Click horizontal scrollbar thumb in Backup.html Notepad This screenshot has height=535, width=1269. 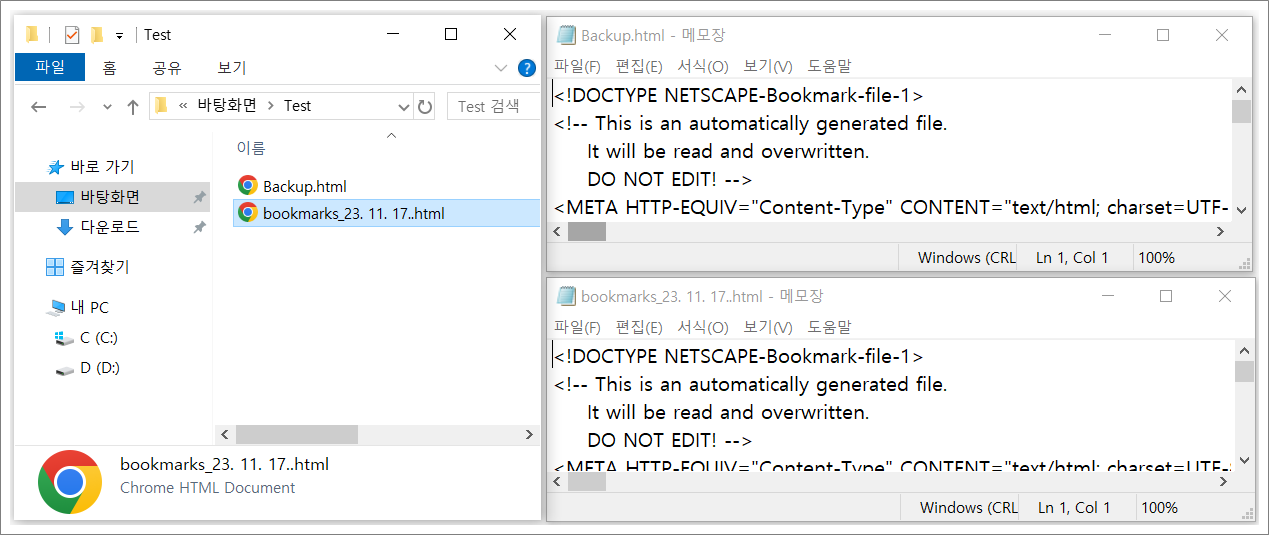click(x=586, y=231)
